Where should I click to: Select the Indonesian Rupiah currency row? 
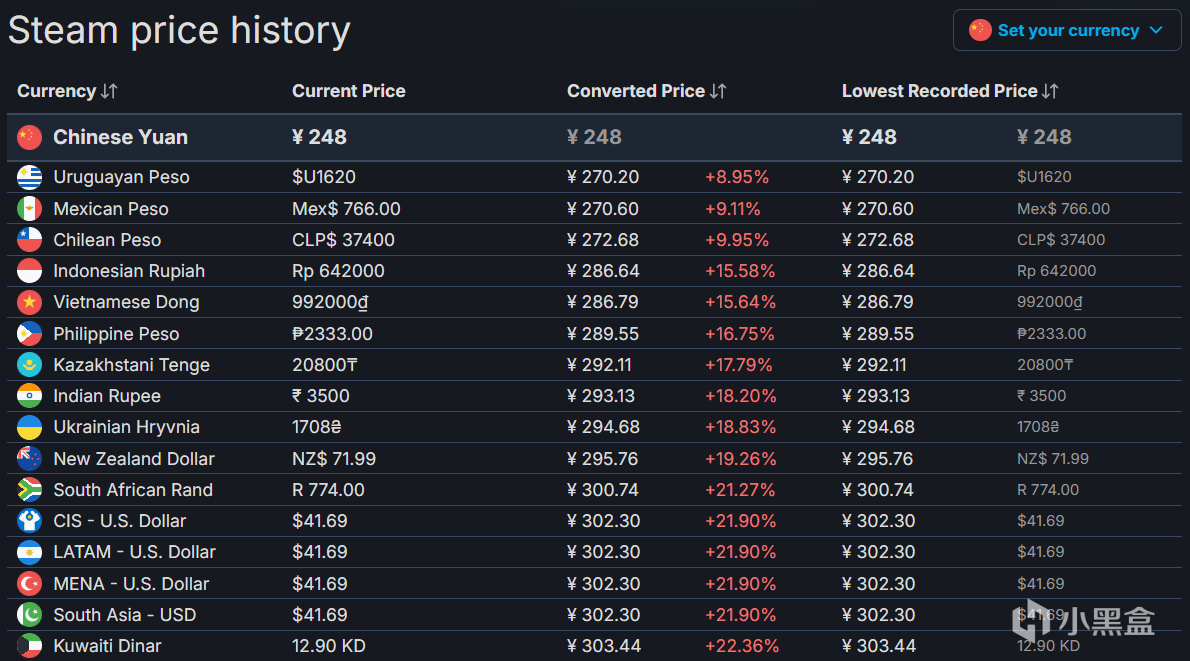pyautogui.click(x=128, y=271)
